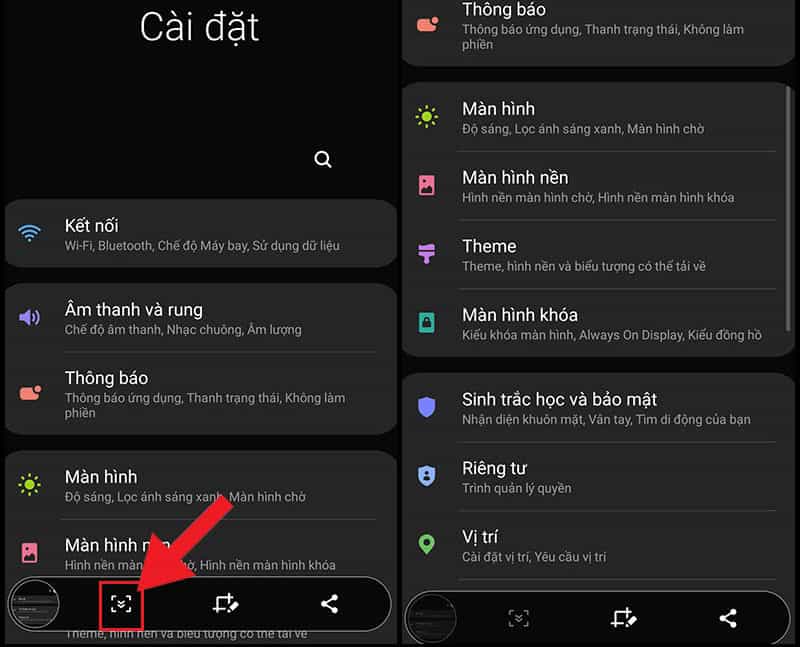Open Màn hình nền entry on right screen

(x=598, y=186)
